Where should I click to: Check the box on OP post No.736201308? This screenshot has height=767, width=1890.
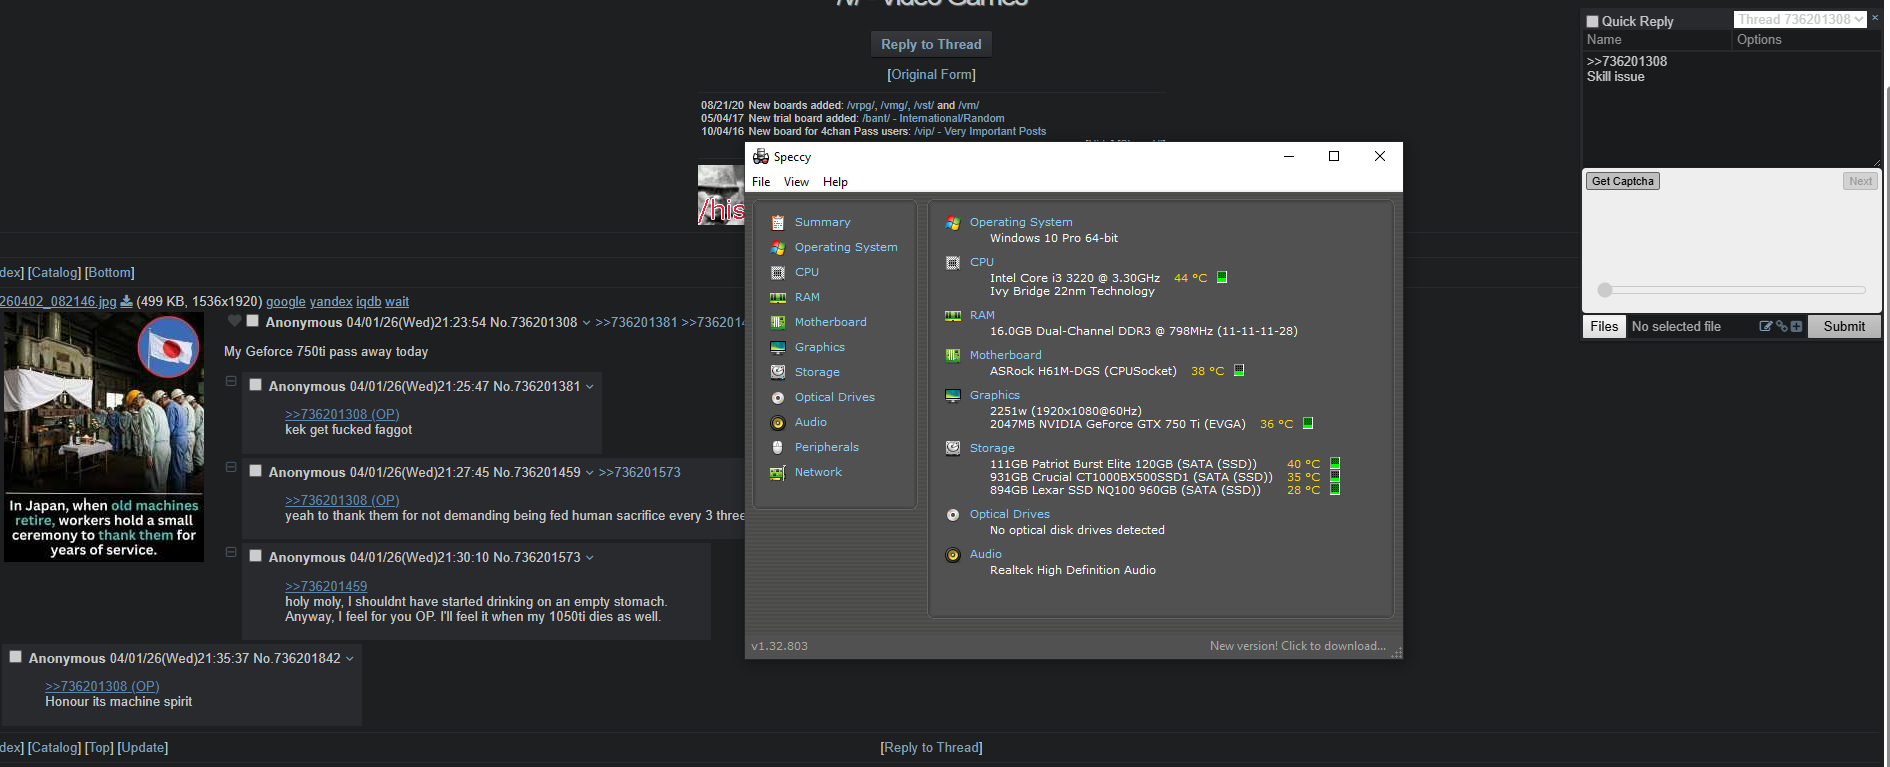pyautogui.click(x=253, y=321)
